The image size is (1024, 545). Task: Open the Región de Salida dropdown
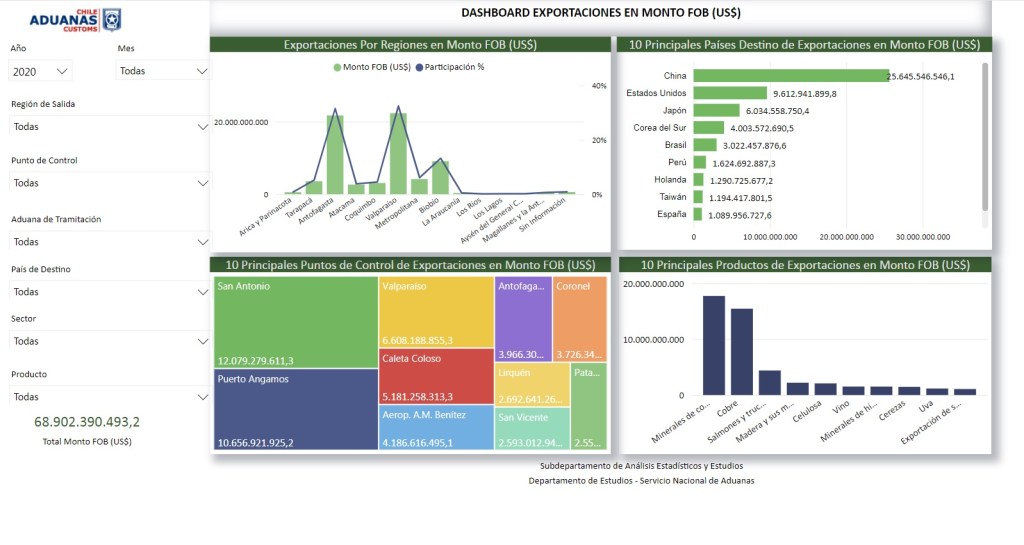click(109, 127)
